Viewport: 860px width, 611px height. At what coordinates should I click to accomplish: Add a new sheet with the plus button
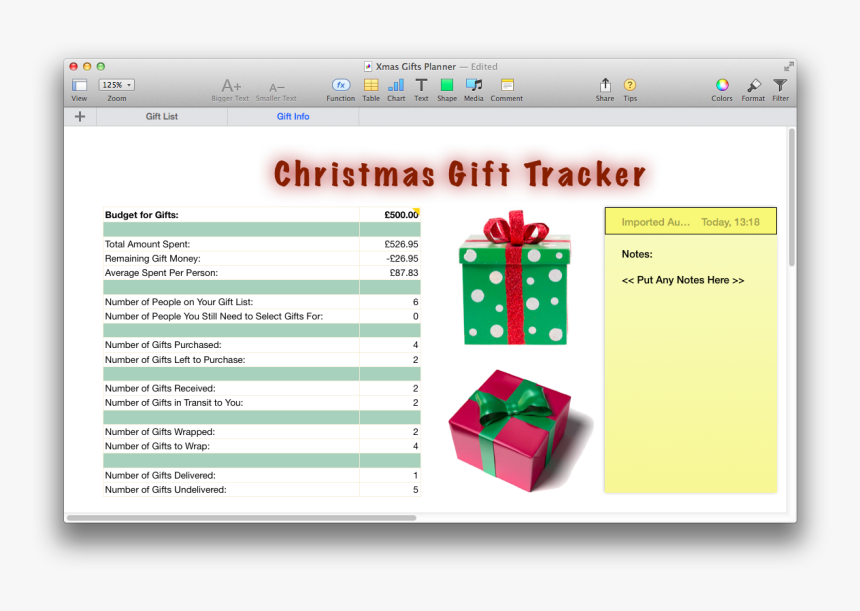point(79,116)
